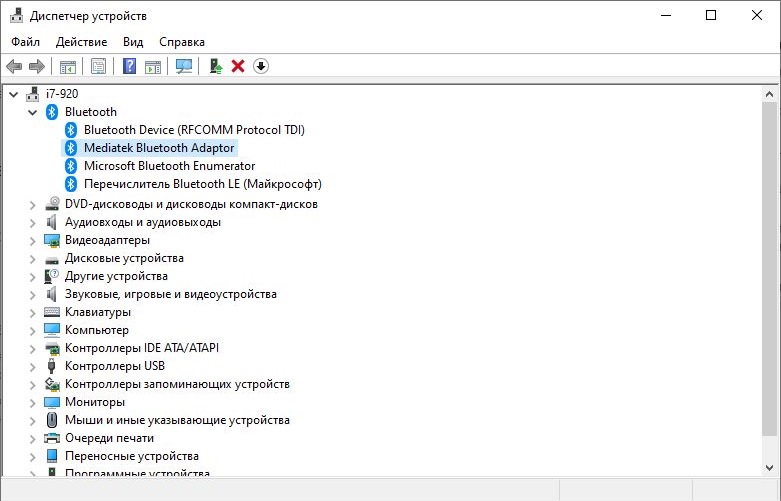Select Mediatek Bluetooth Adaptor
The height and width of the screenshot is (501, 781).
coord(159,148)
